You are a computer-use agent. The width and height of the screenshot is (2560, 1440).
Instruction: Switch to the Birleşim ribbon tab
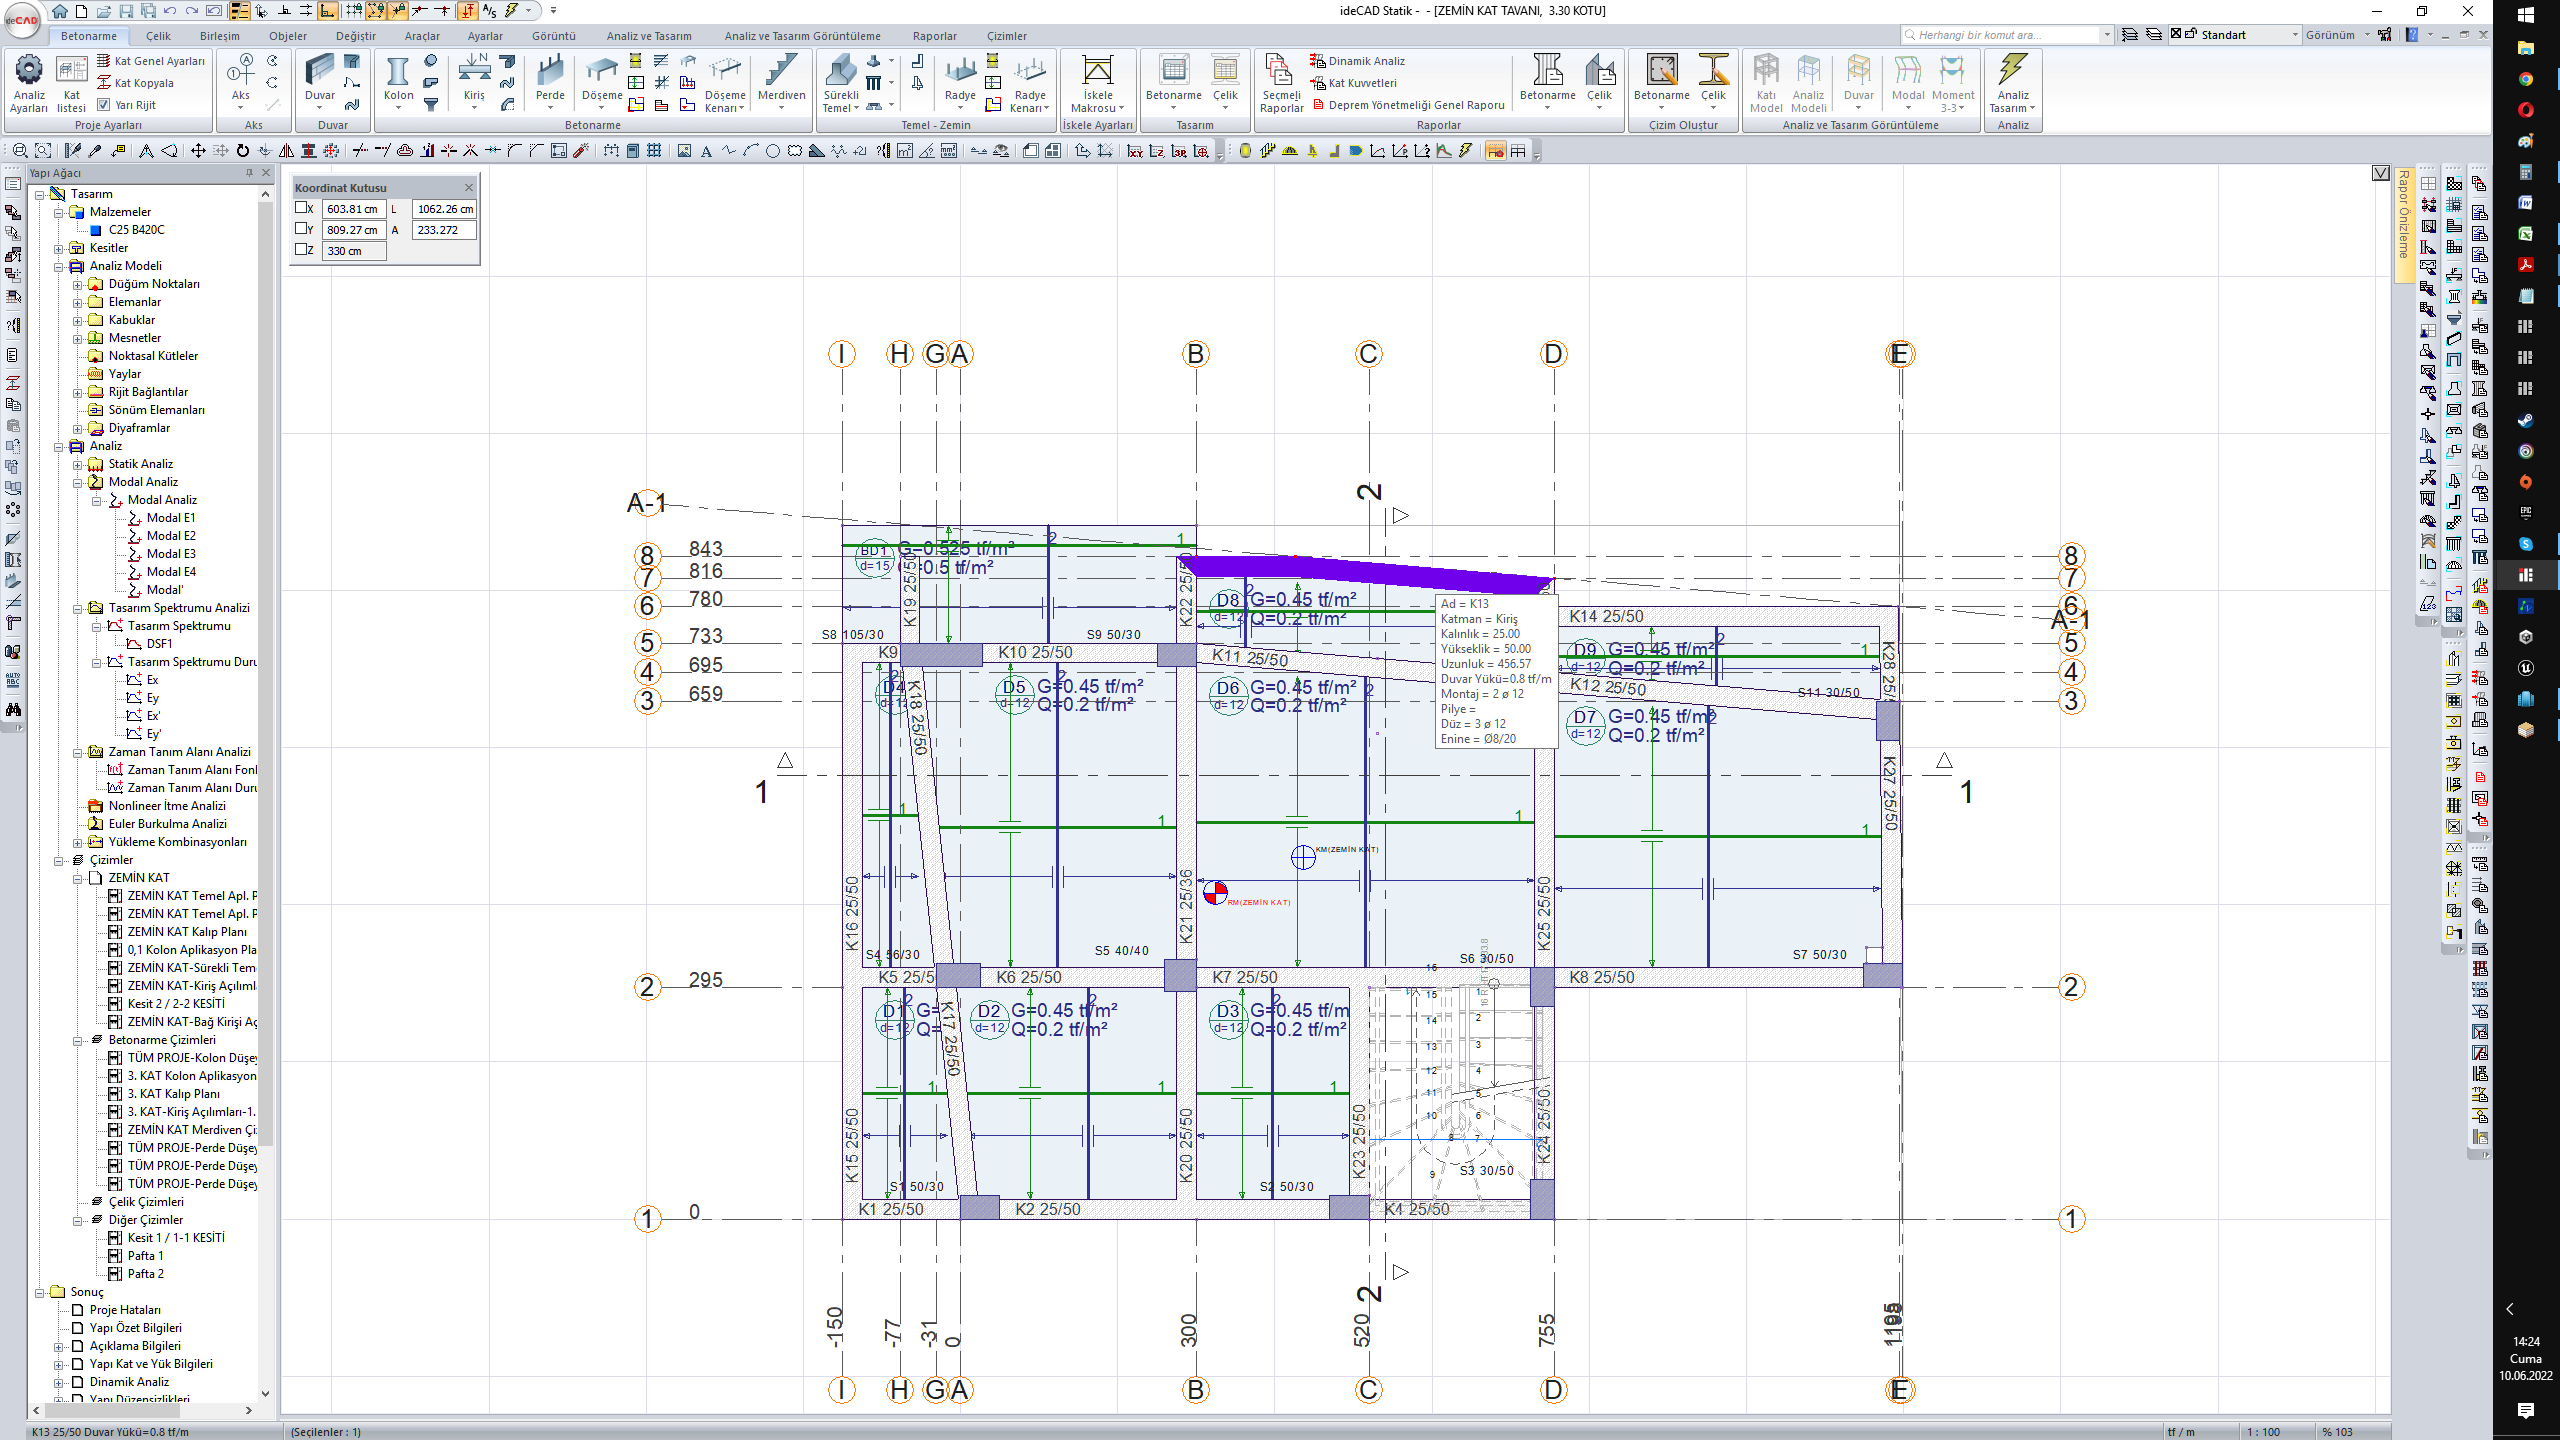click(x=219, y=36)
